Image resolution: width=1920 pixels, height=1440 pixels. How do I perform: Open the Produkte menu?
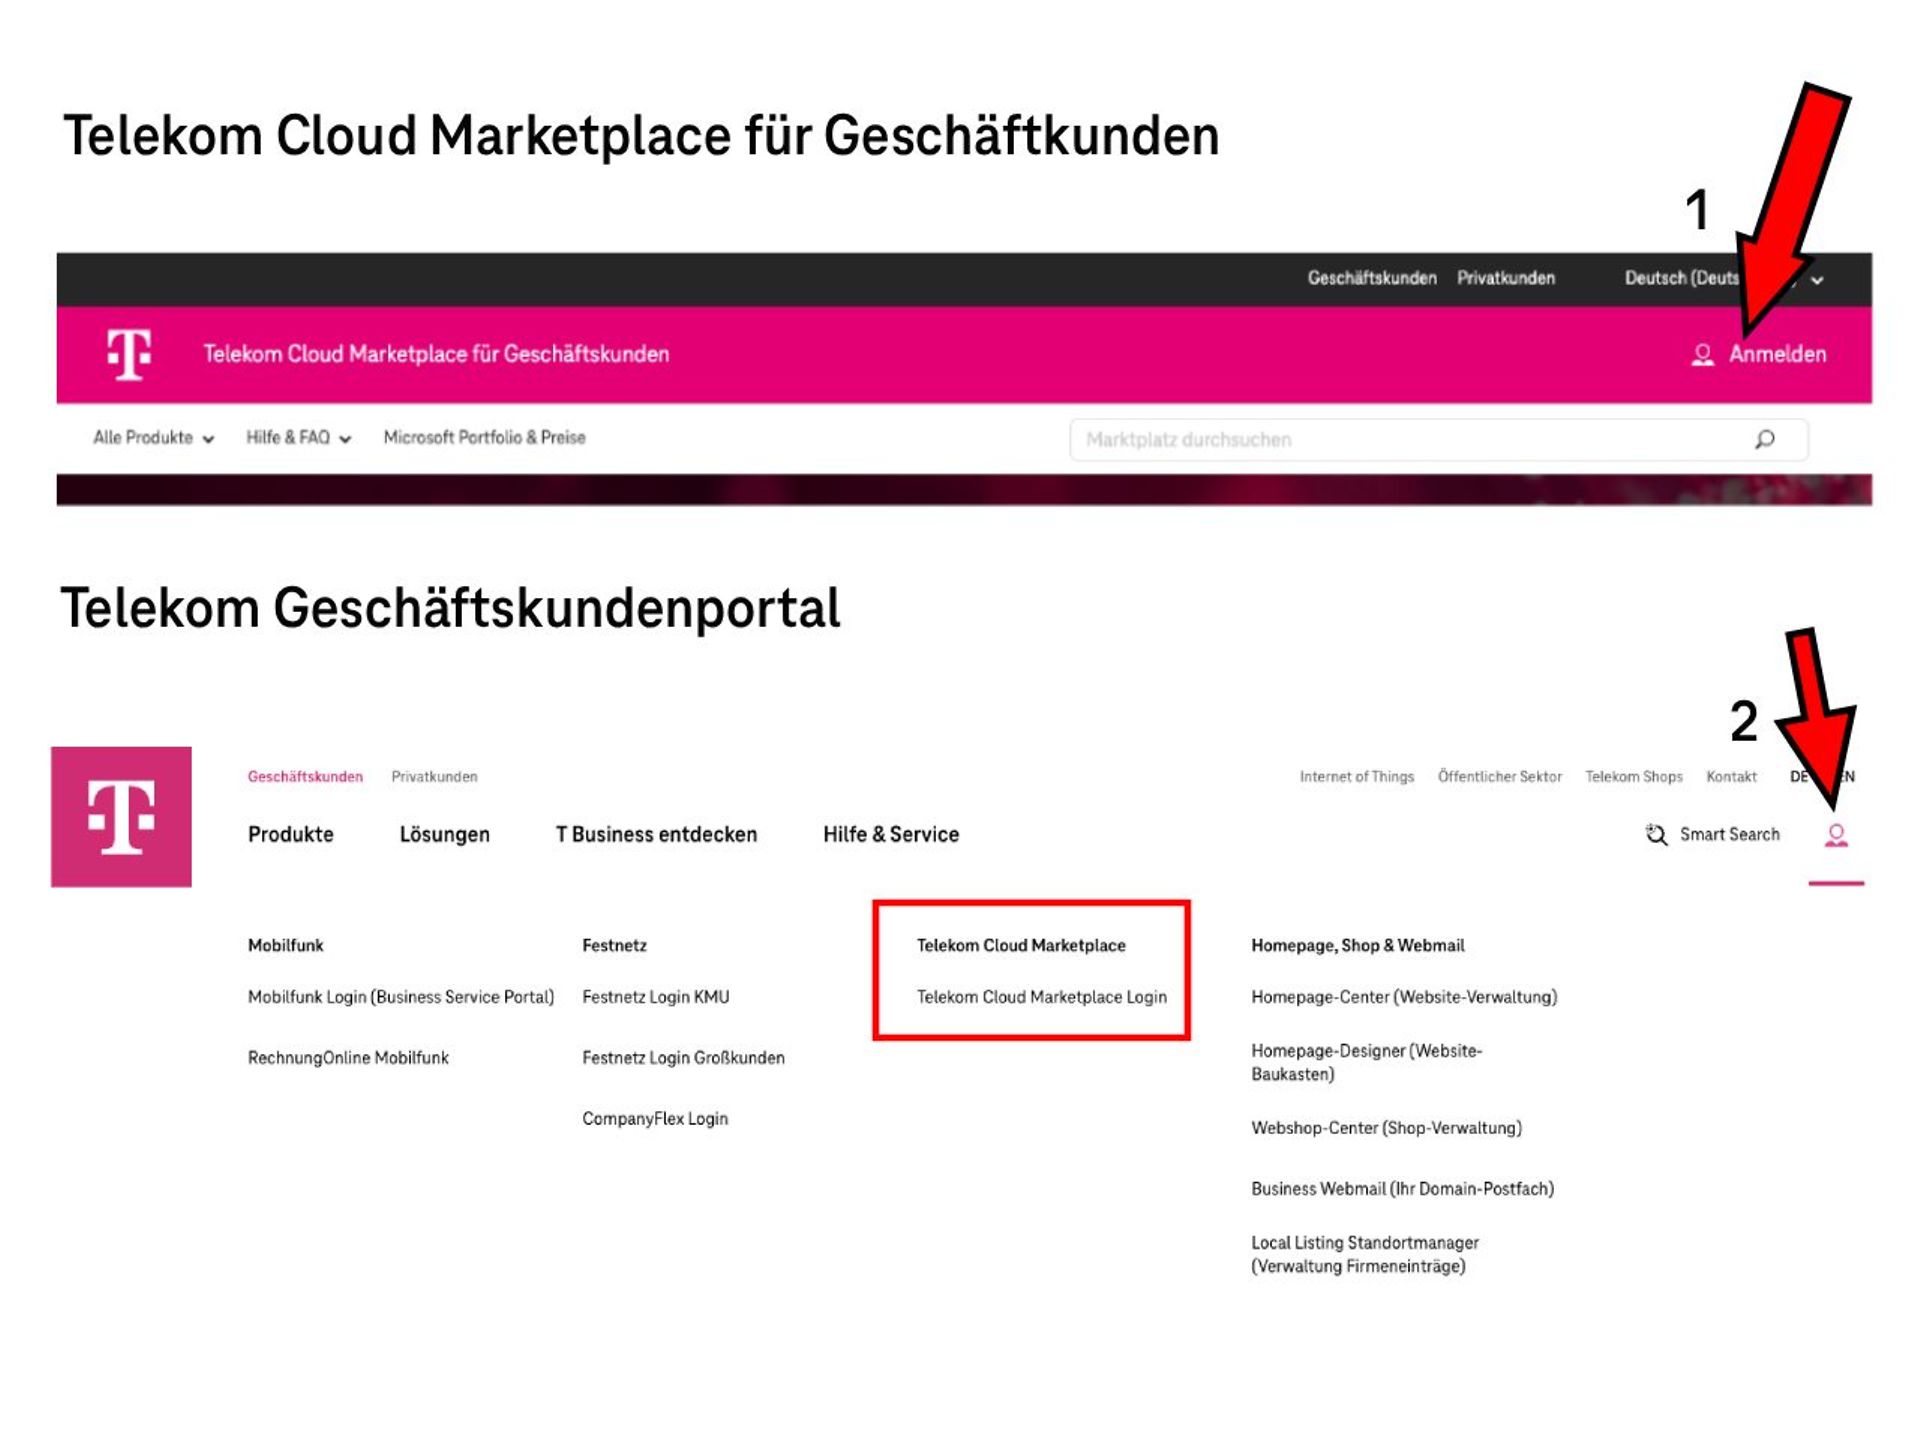(291, 834)
